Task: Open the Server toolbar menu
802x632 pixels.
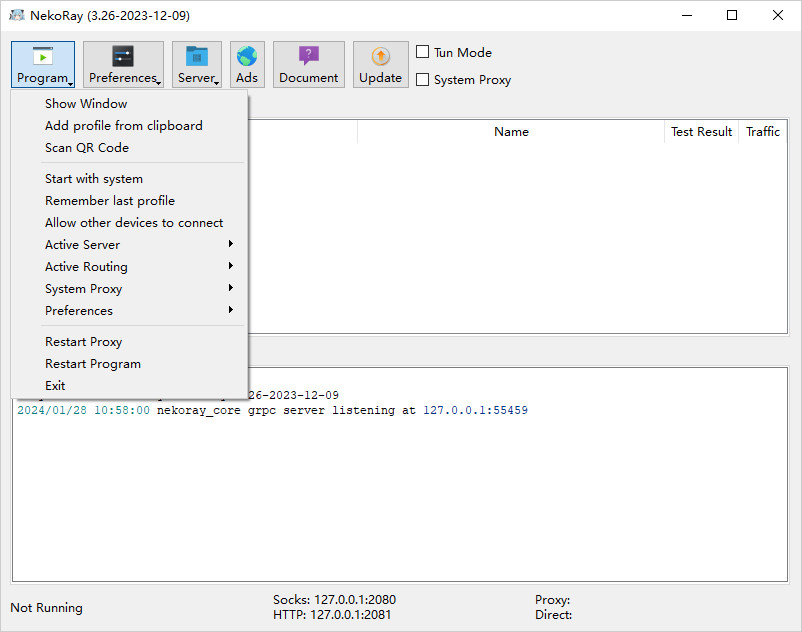Action: (x=197, y=64)
